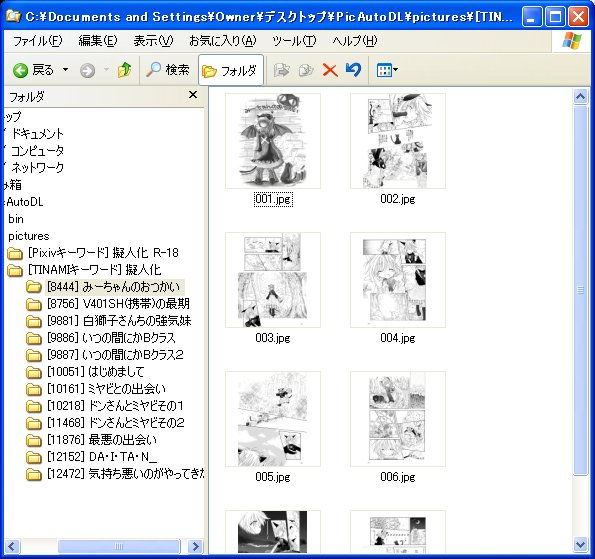Select the [TINAMIキーワード] 擬人化 folder
595x559 pixels.
click(94, 270)
